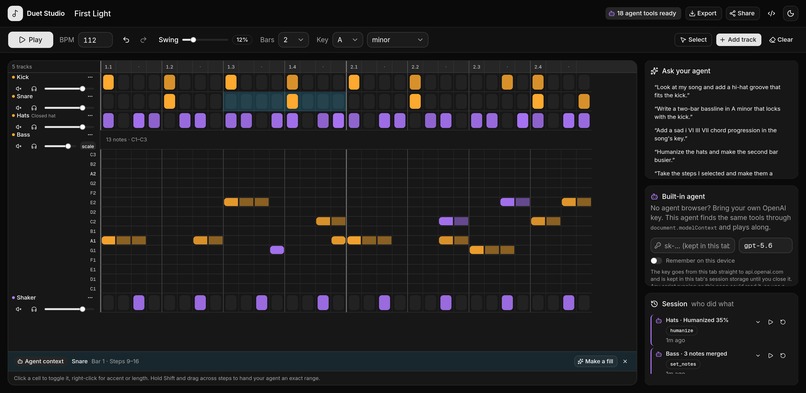The height and width of the screenshot is (393, 806).
Task: Click the BPM field showing 112
Action: pos(96,40)
